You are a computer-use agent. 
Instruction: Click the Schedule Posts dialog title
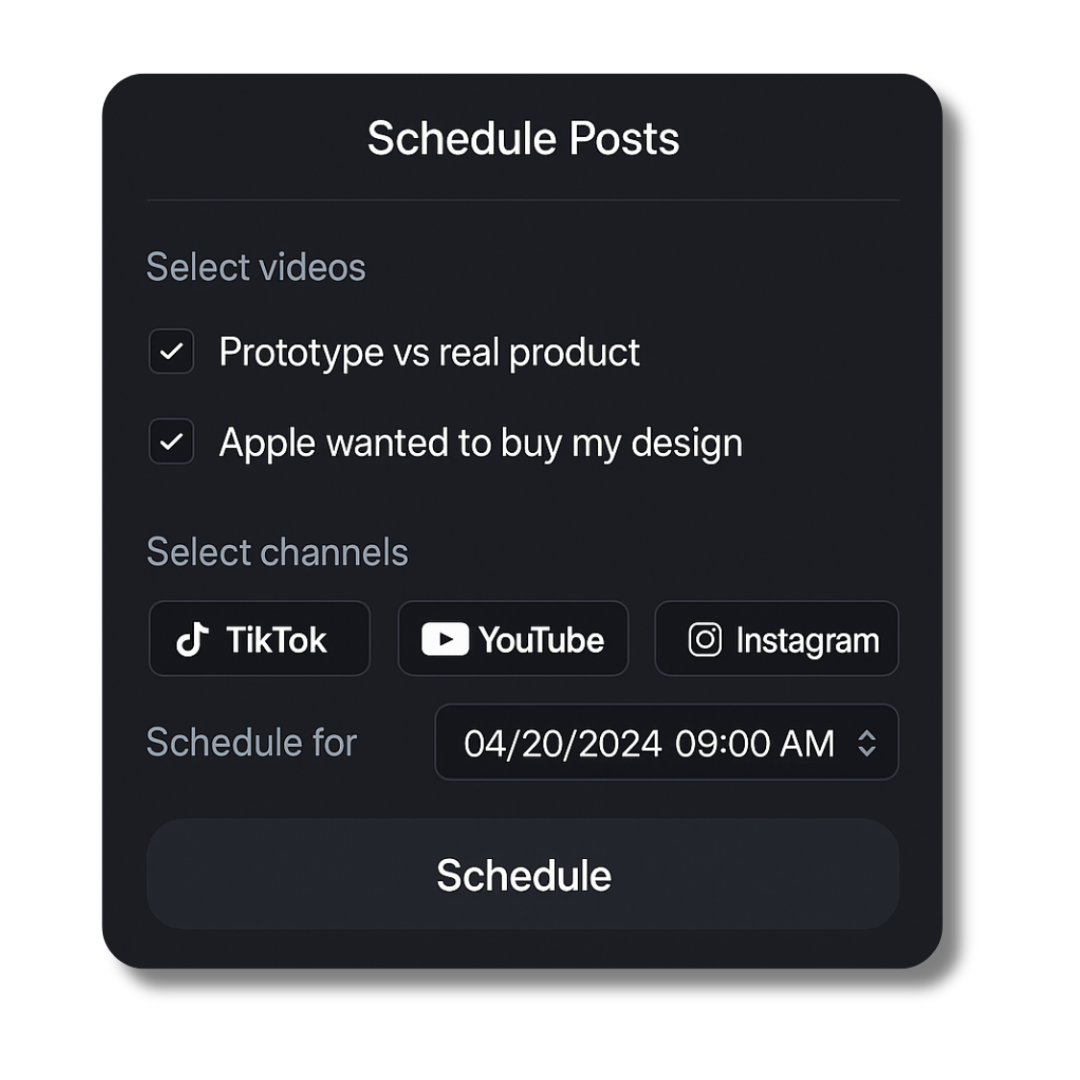(523, 138)
